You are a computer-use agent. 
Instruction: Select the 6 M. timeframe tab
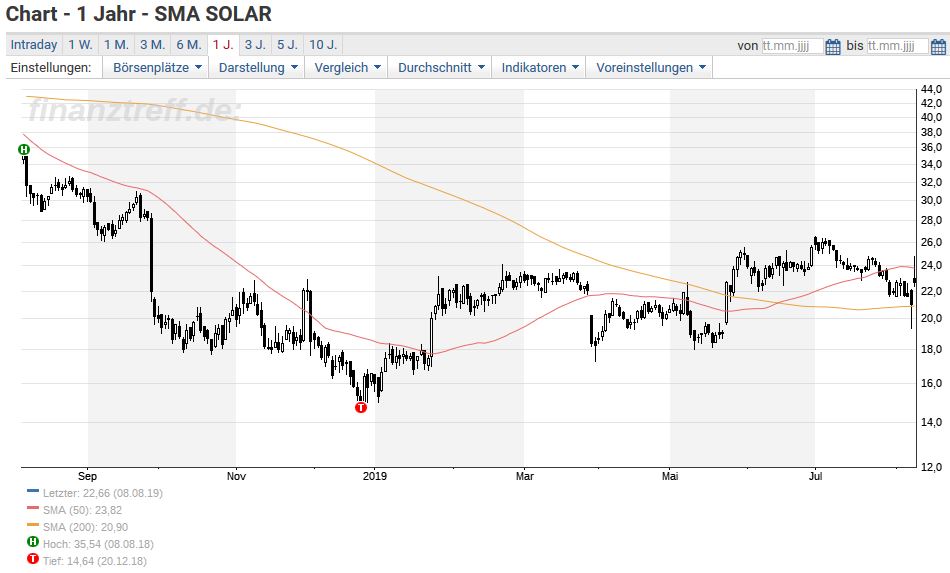coord(189,45)
